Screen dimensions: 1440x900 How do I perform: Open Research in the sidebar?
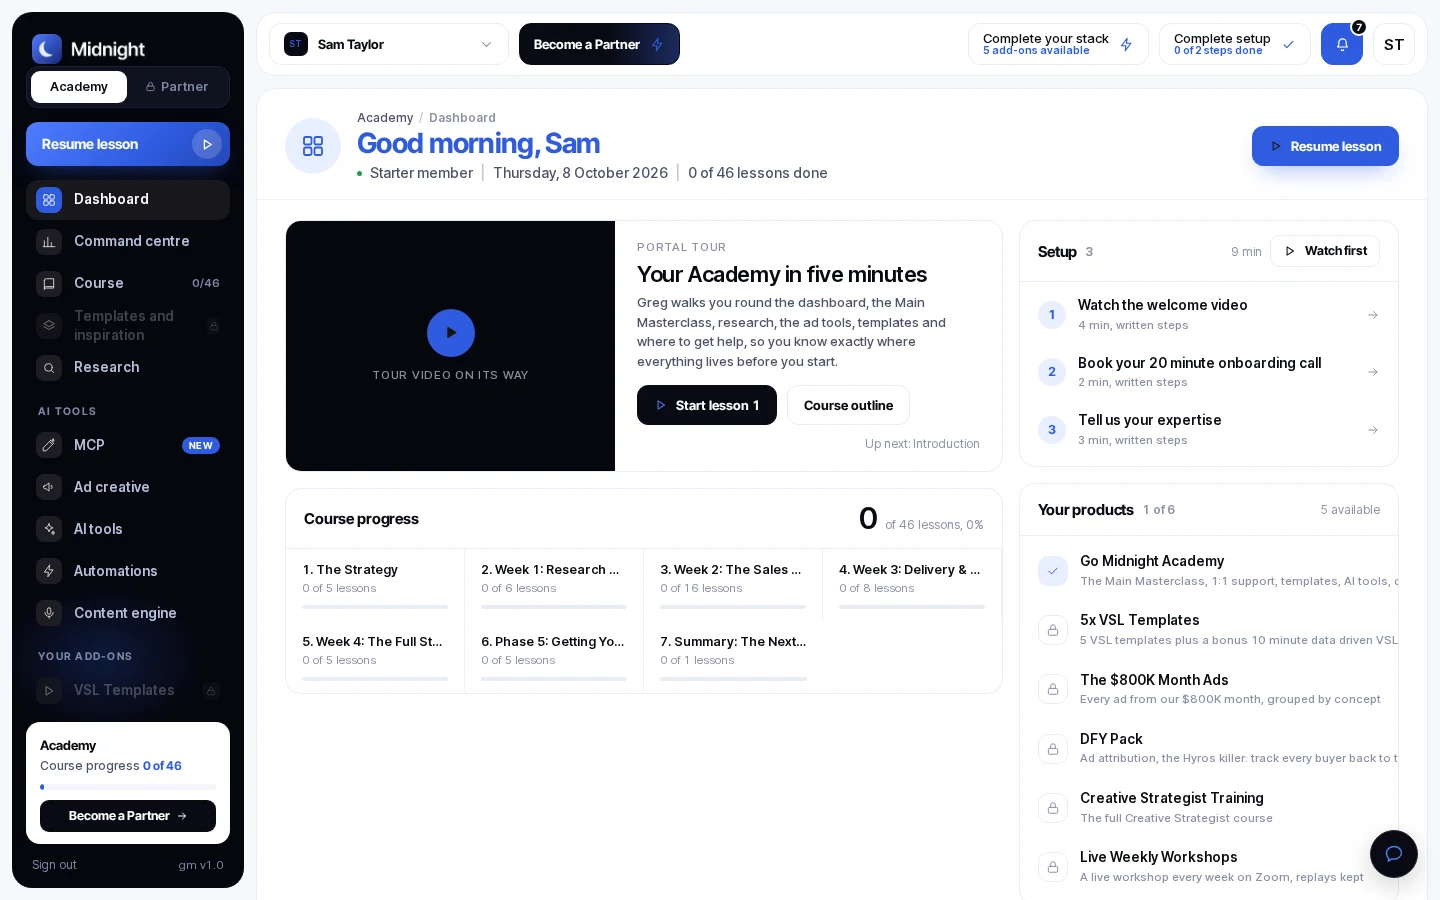pyautogui.click(x=128, y=367)
